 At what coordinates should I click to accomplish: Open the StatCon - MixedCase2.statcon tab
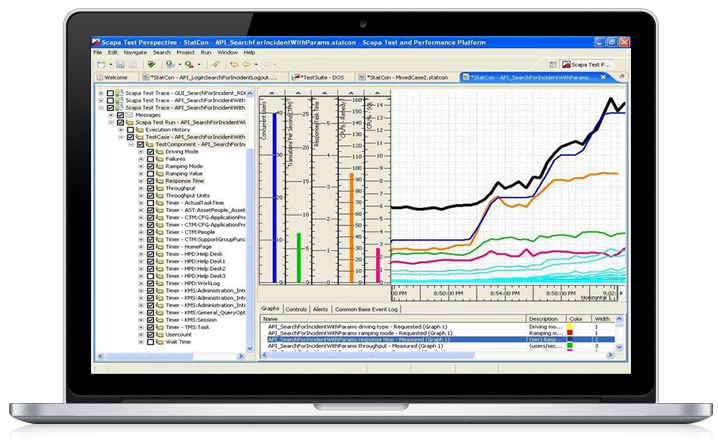407,77
